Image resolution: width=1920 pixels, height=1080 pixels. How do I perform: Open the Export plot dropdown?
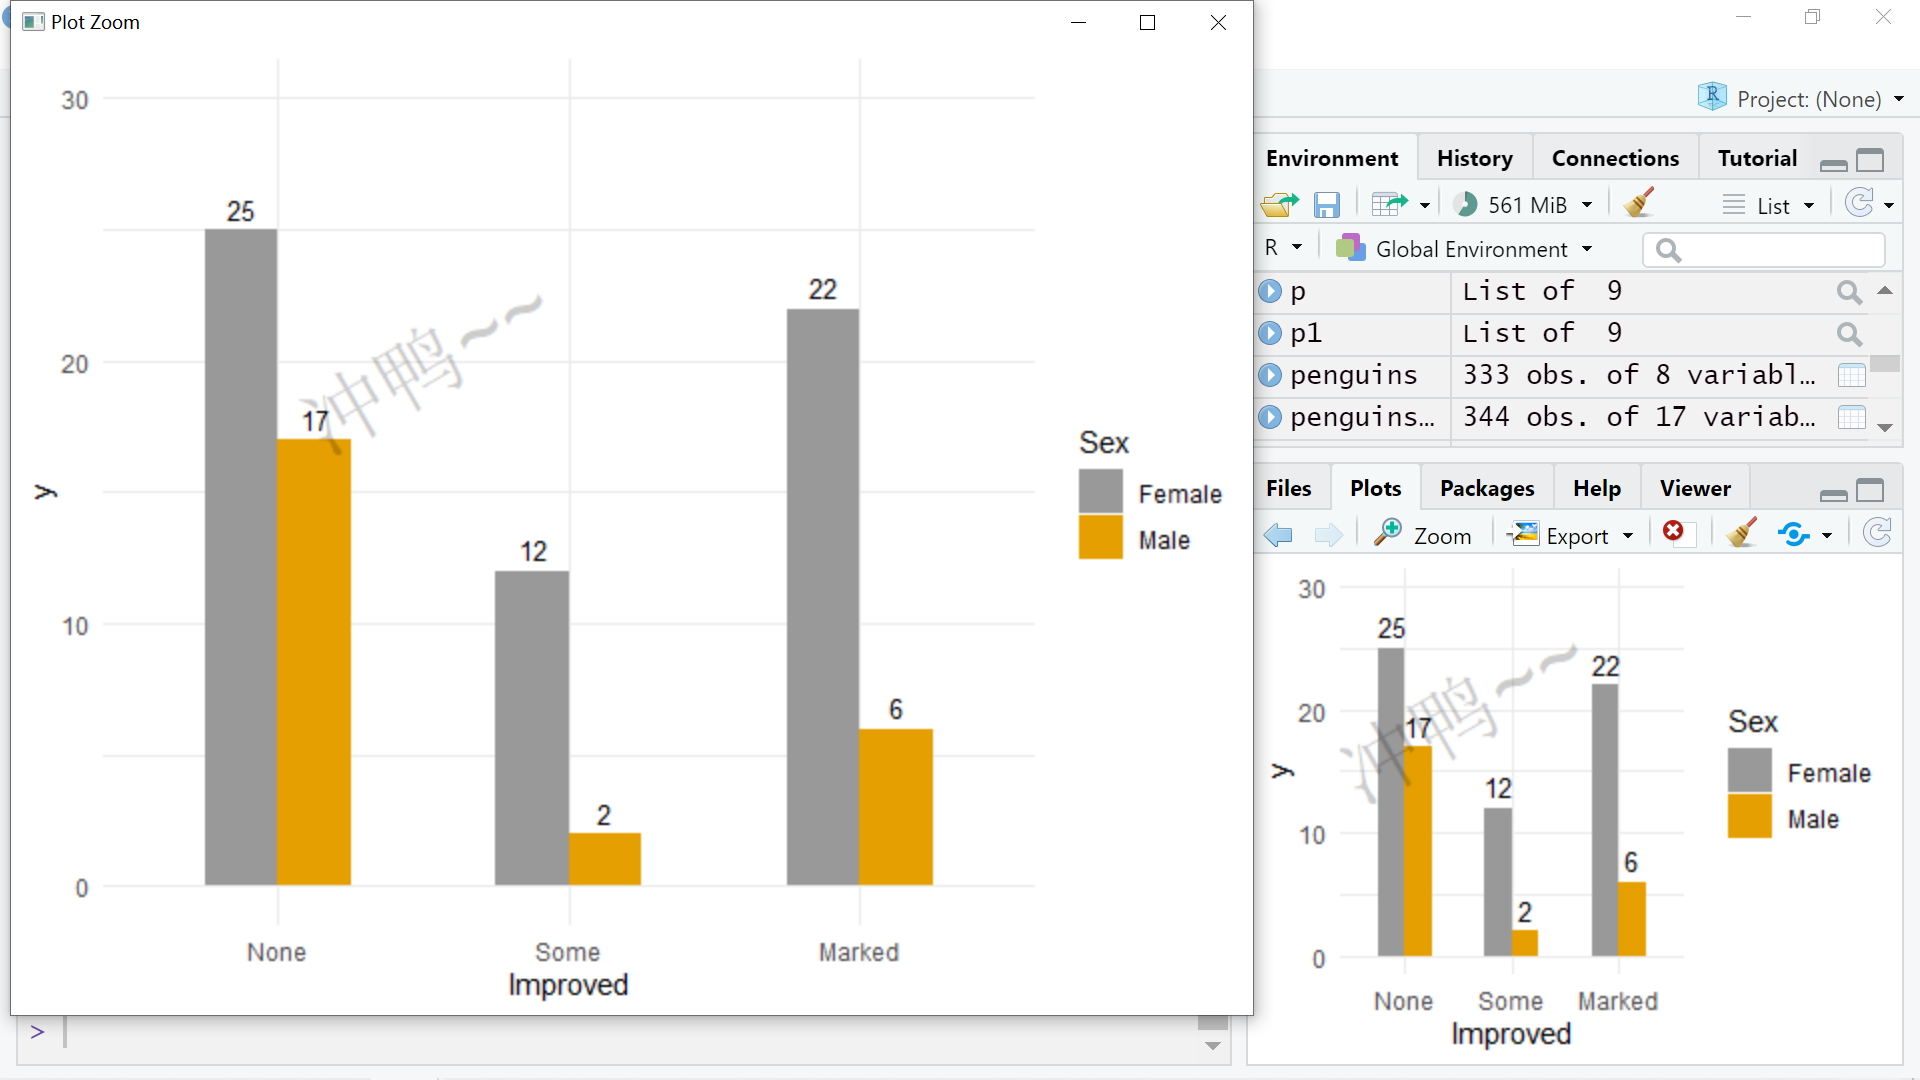[1571, 535]
